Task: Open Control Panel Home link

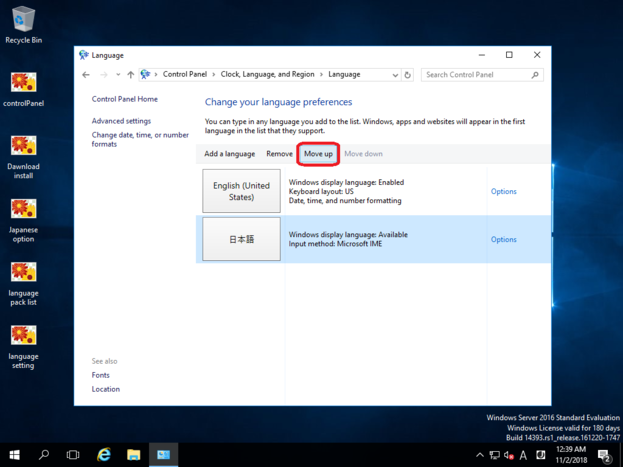Action: [x=124, y=99]
